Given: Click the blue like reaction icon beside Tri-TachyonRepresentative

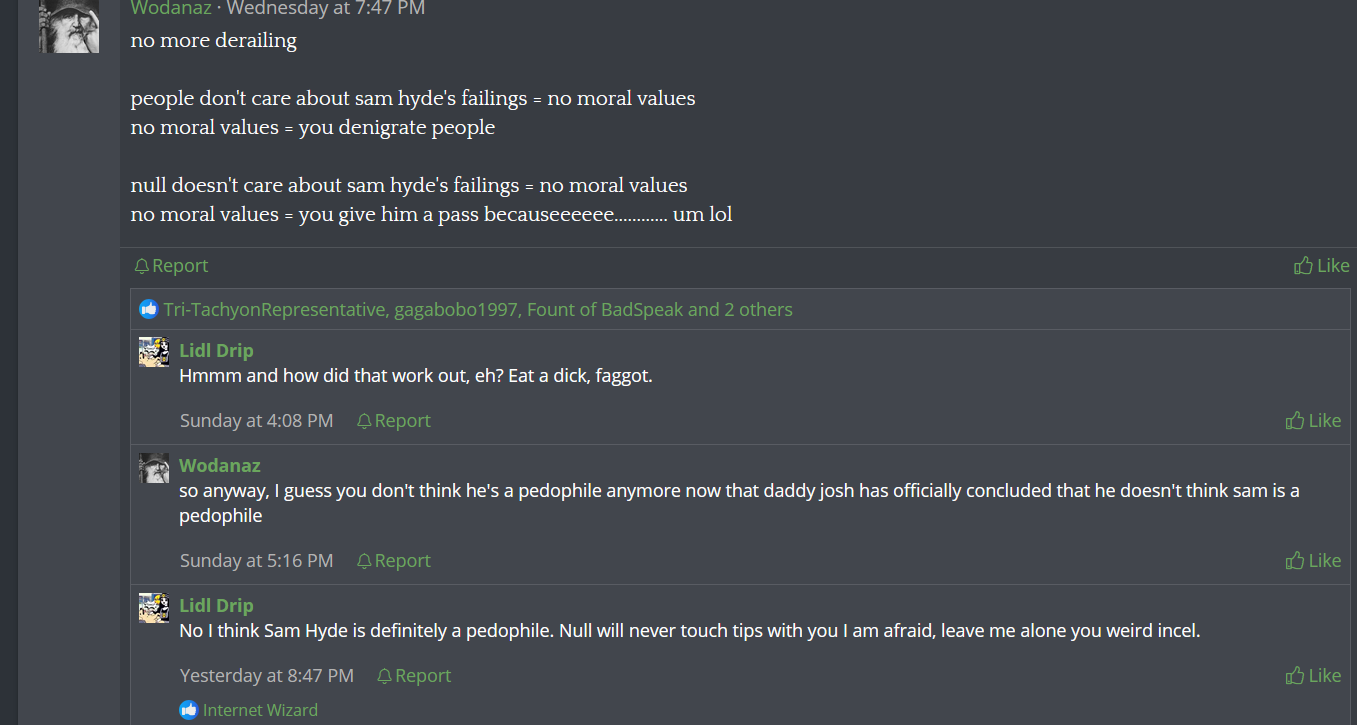Looking at the screenshot, I should (149, 309).
